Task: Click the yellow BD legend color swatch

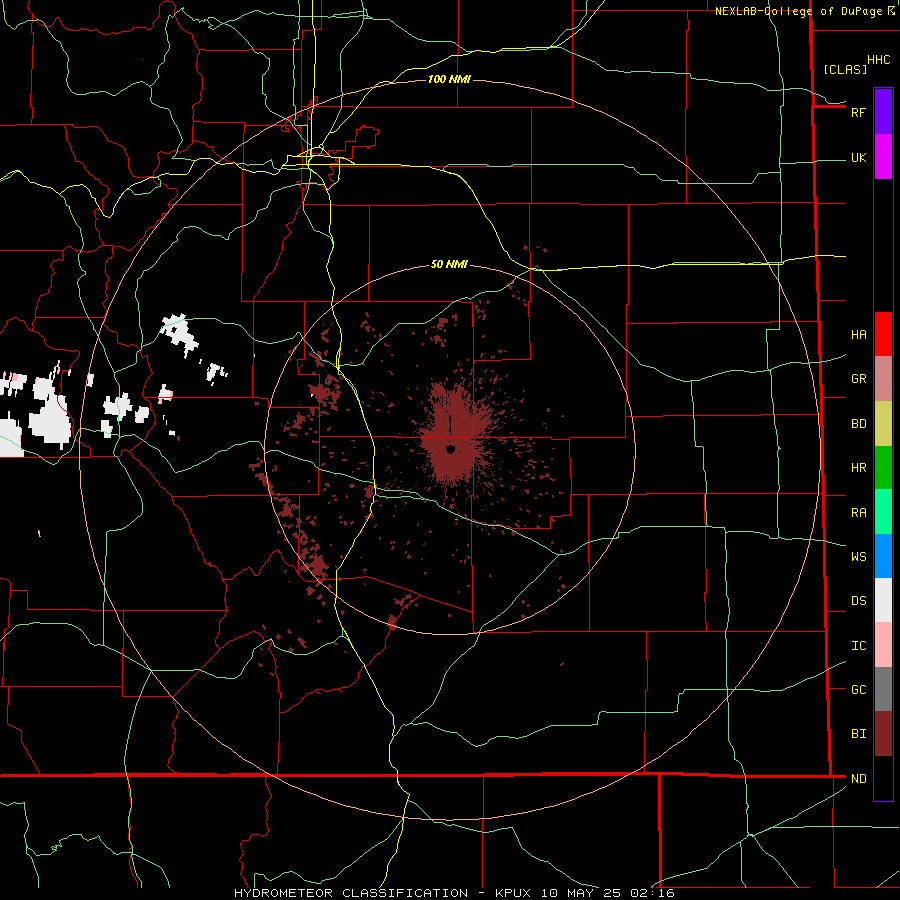Action: [x=883, y=423]
